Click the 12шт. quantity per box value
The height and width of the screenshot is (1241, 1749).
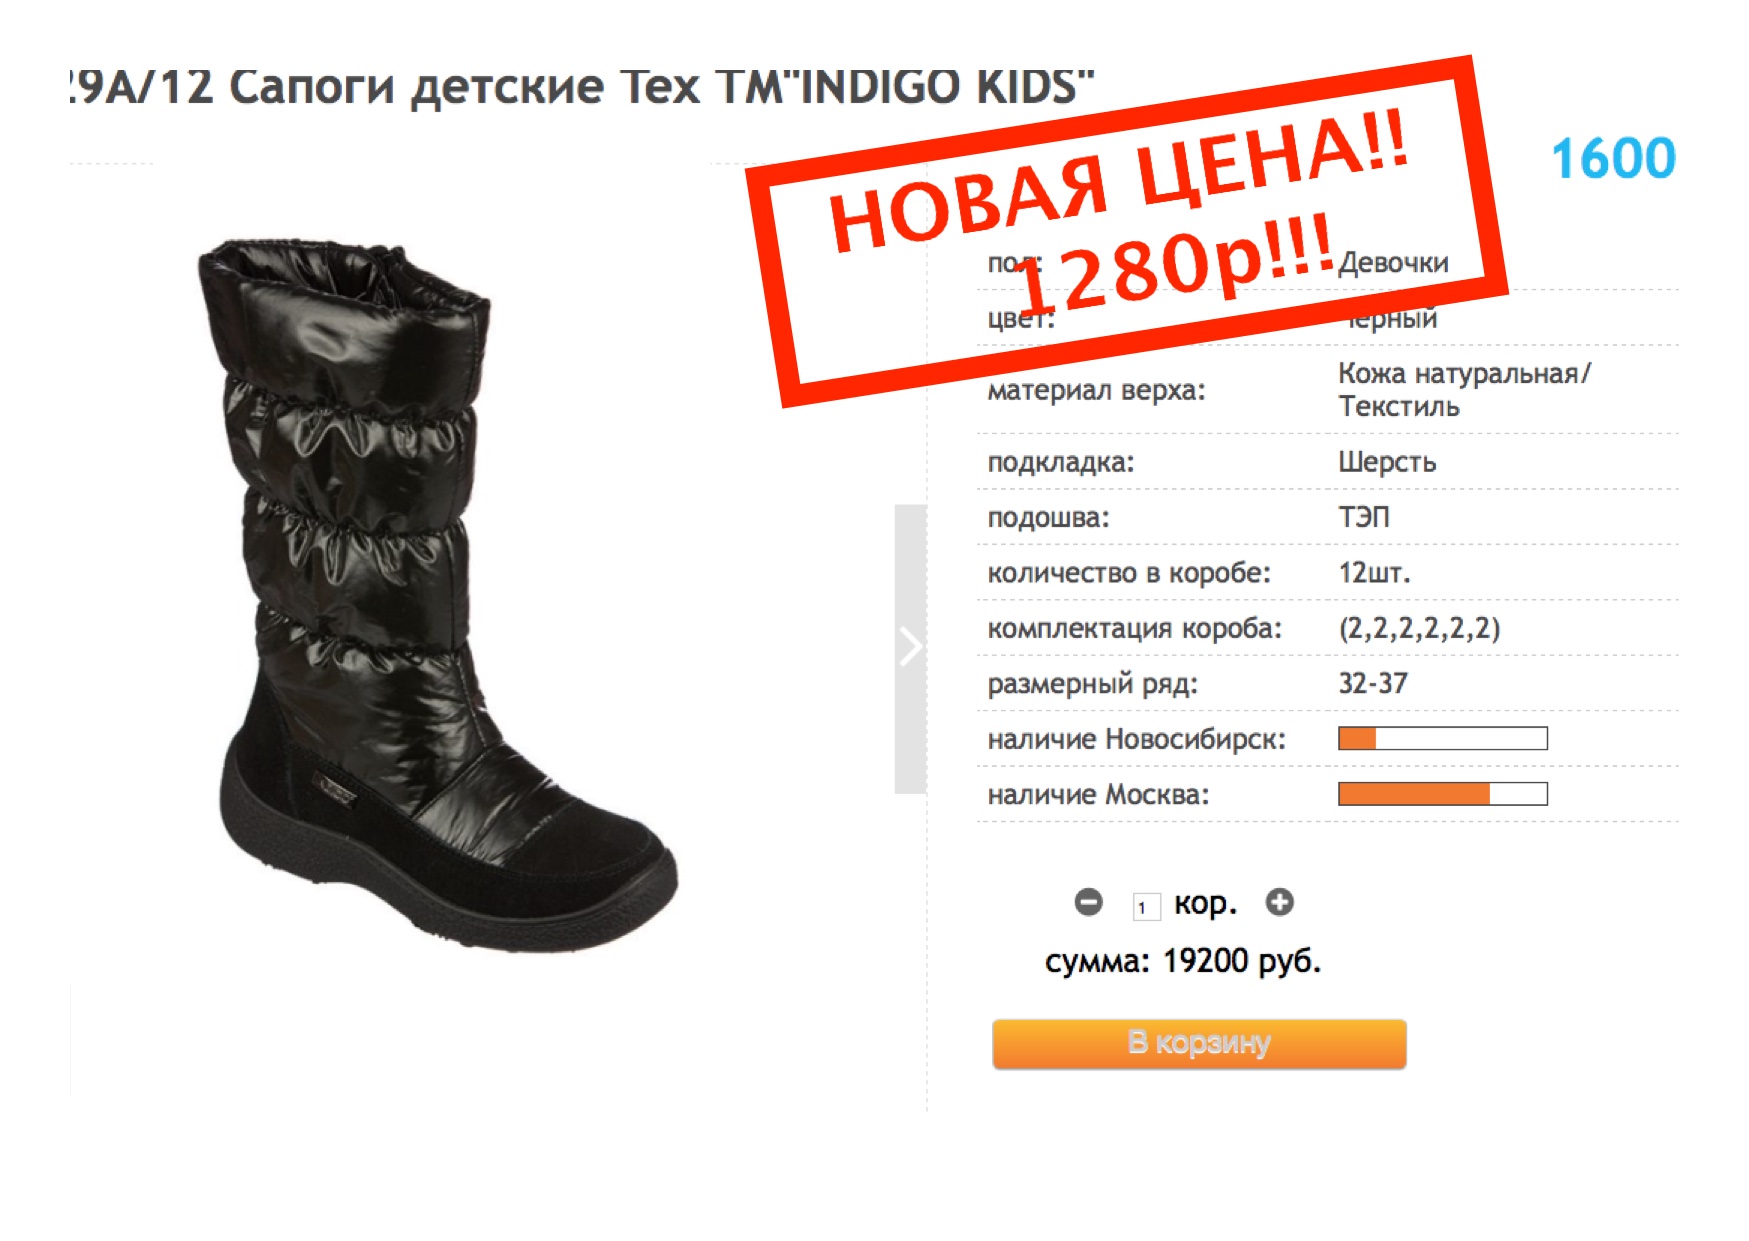tap(1374, 574)
